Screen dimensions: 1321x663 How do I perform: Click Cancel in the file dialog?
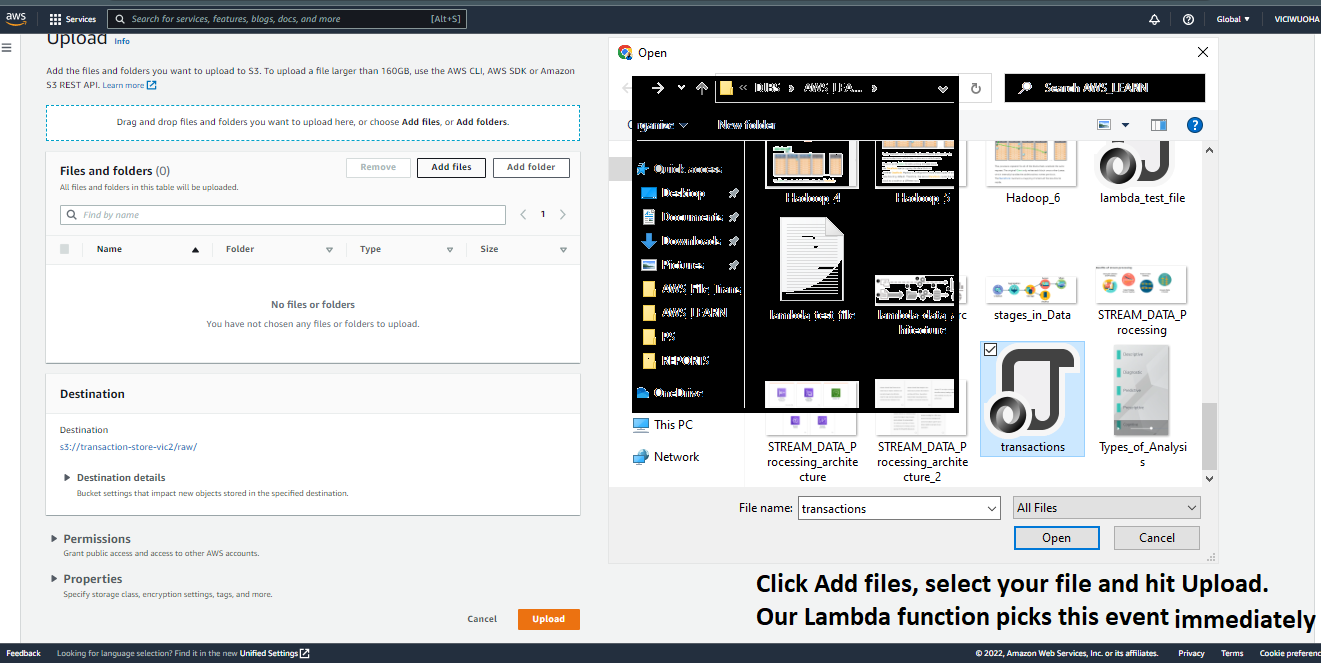(x=1157, y=538)
